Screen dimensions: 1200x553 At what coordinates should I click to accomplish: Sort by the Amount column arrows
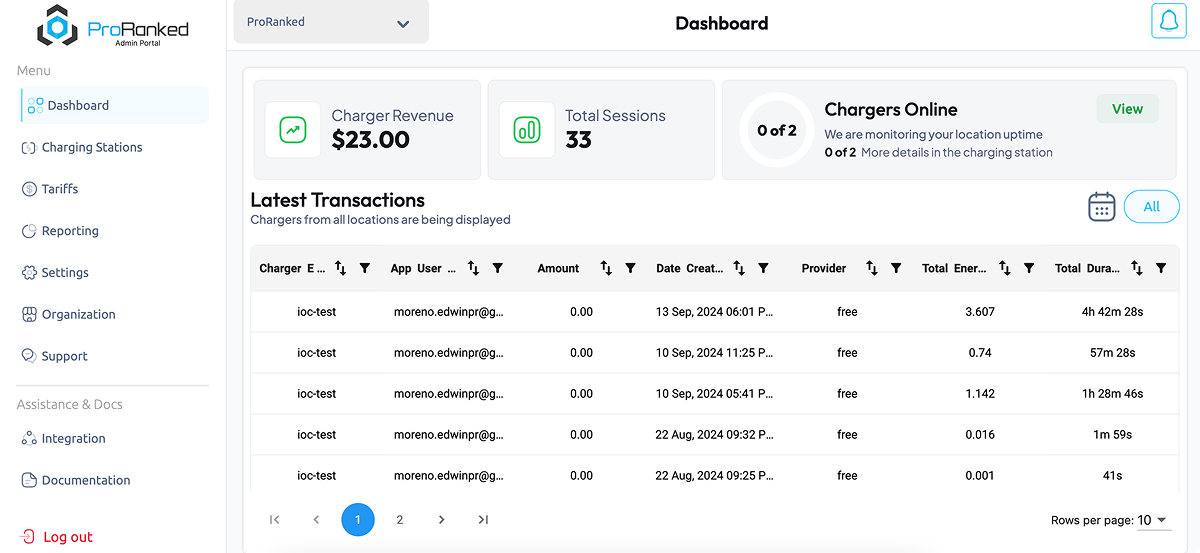click(x=606, y=268)
